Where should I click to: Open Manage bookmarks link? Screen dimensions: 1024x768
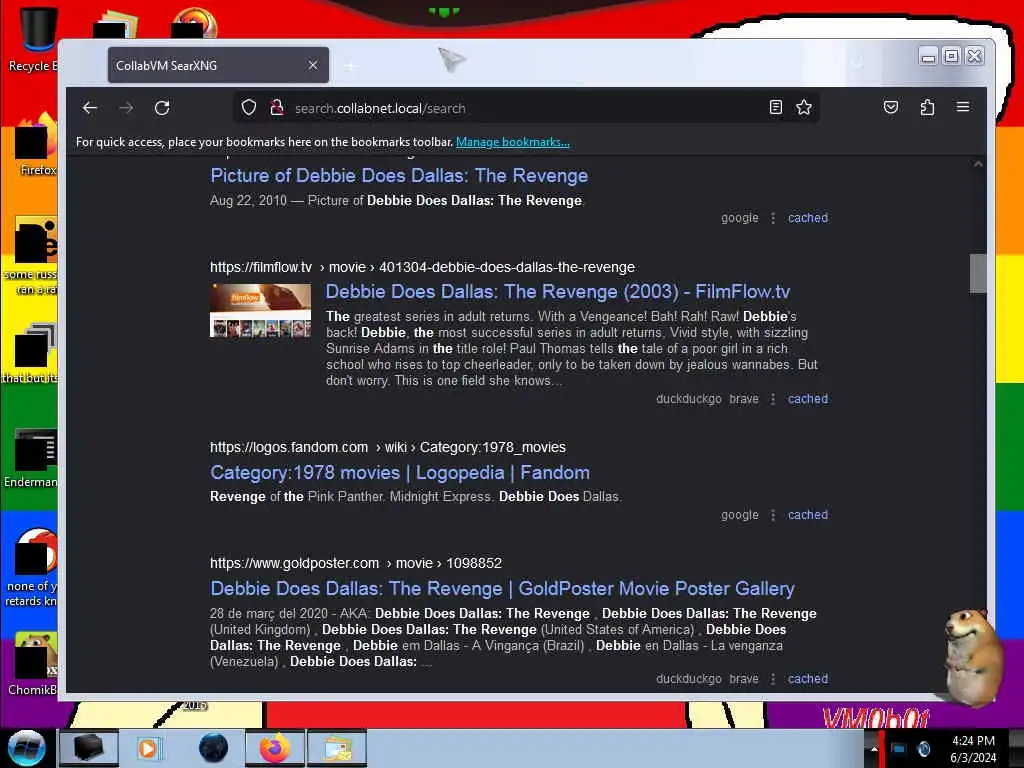click(513, 142)
